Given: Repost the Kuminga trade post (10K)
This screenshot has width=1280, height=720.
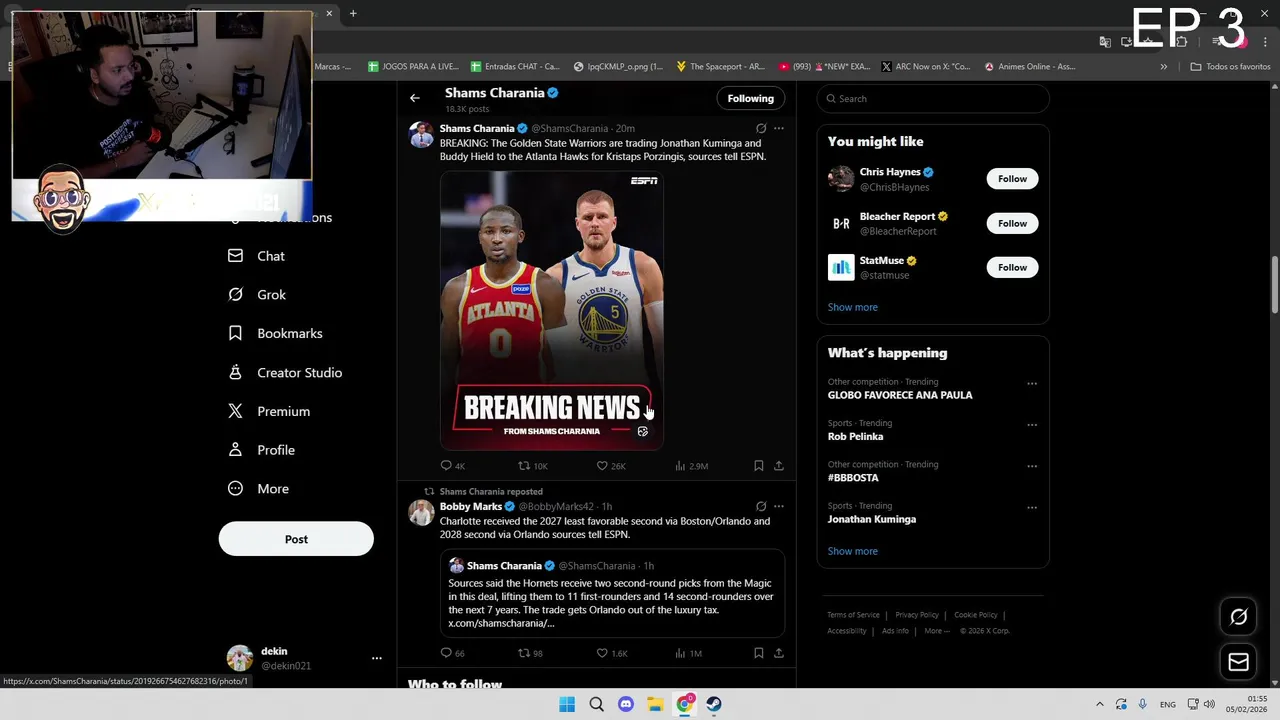Looking at the screenshot, I should pyautogui.click(x=532, y=466).
